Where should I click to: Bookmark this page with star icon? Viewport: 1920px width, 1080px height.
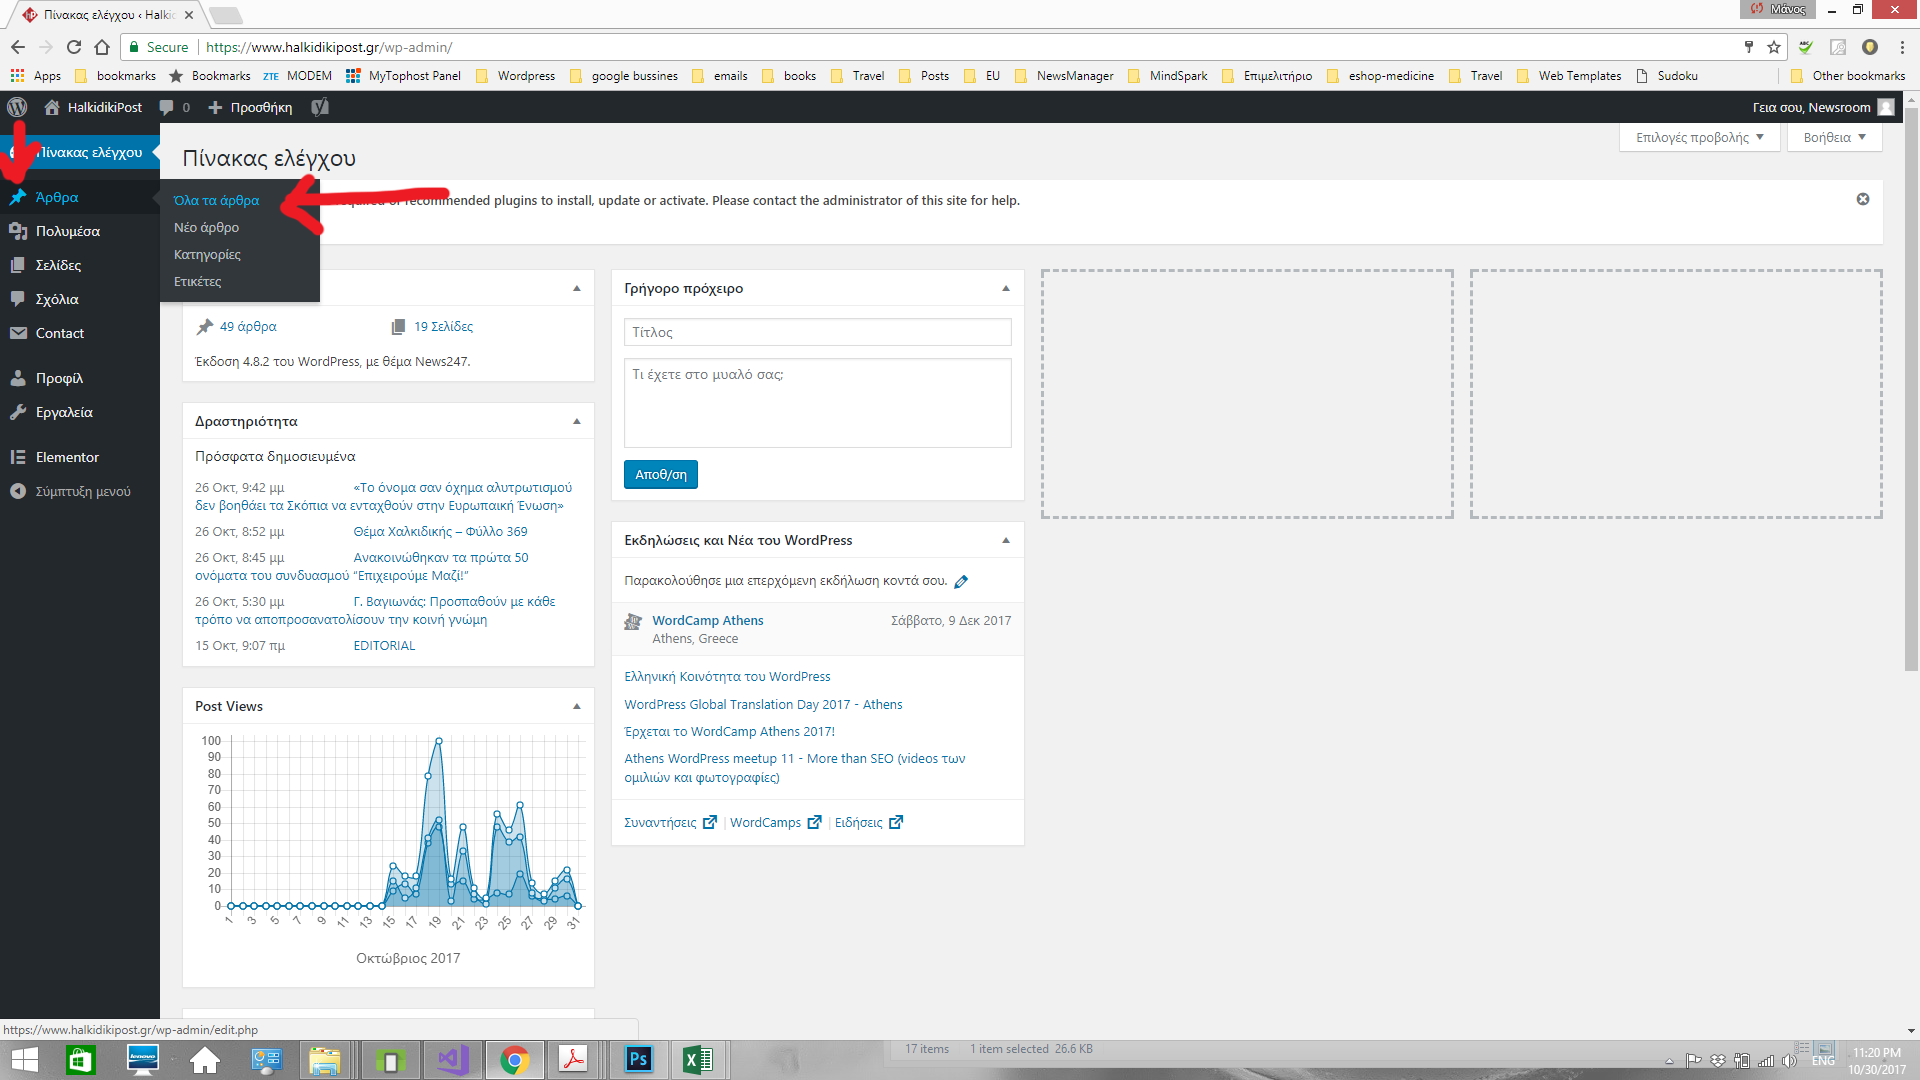1774,47
